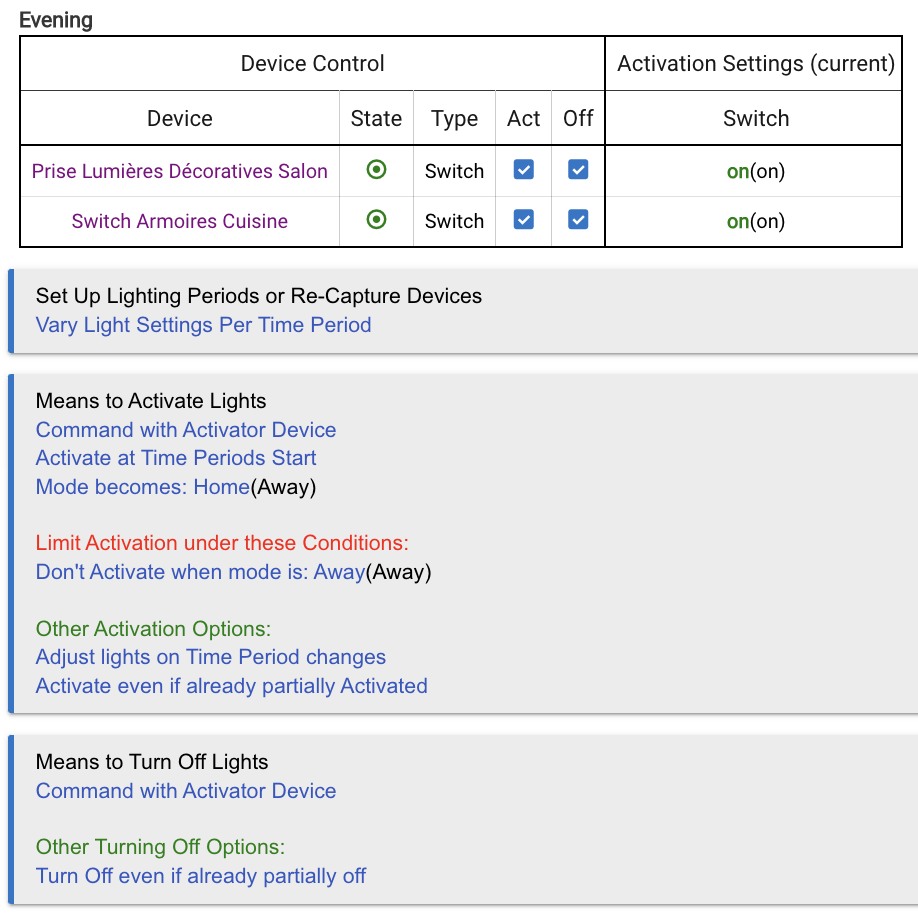
Task: Toggle Off checkbox for Switch Armoires Cuisine
Action: (578, 220)
